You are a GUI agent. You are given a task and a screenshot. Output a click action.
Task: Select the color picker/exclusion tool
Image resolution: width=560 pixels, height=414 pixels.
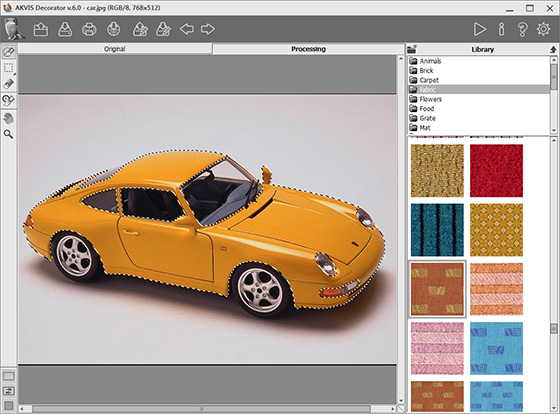(x=9, y=100)
